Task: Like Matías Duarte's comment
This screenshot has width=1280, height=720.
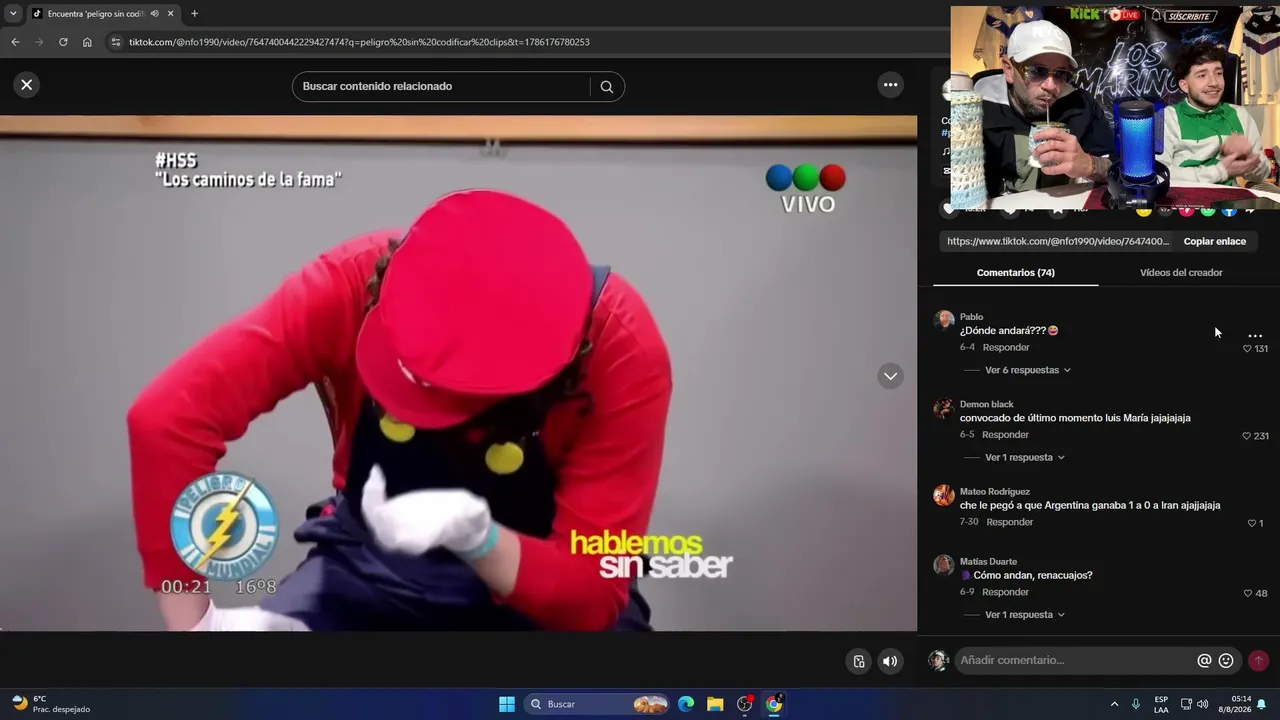Action: pos(1247,593)
